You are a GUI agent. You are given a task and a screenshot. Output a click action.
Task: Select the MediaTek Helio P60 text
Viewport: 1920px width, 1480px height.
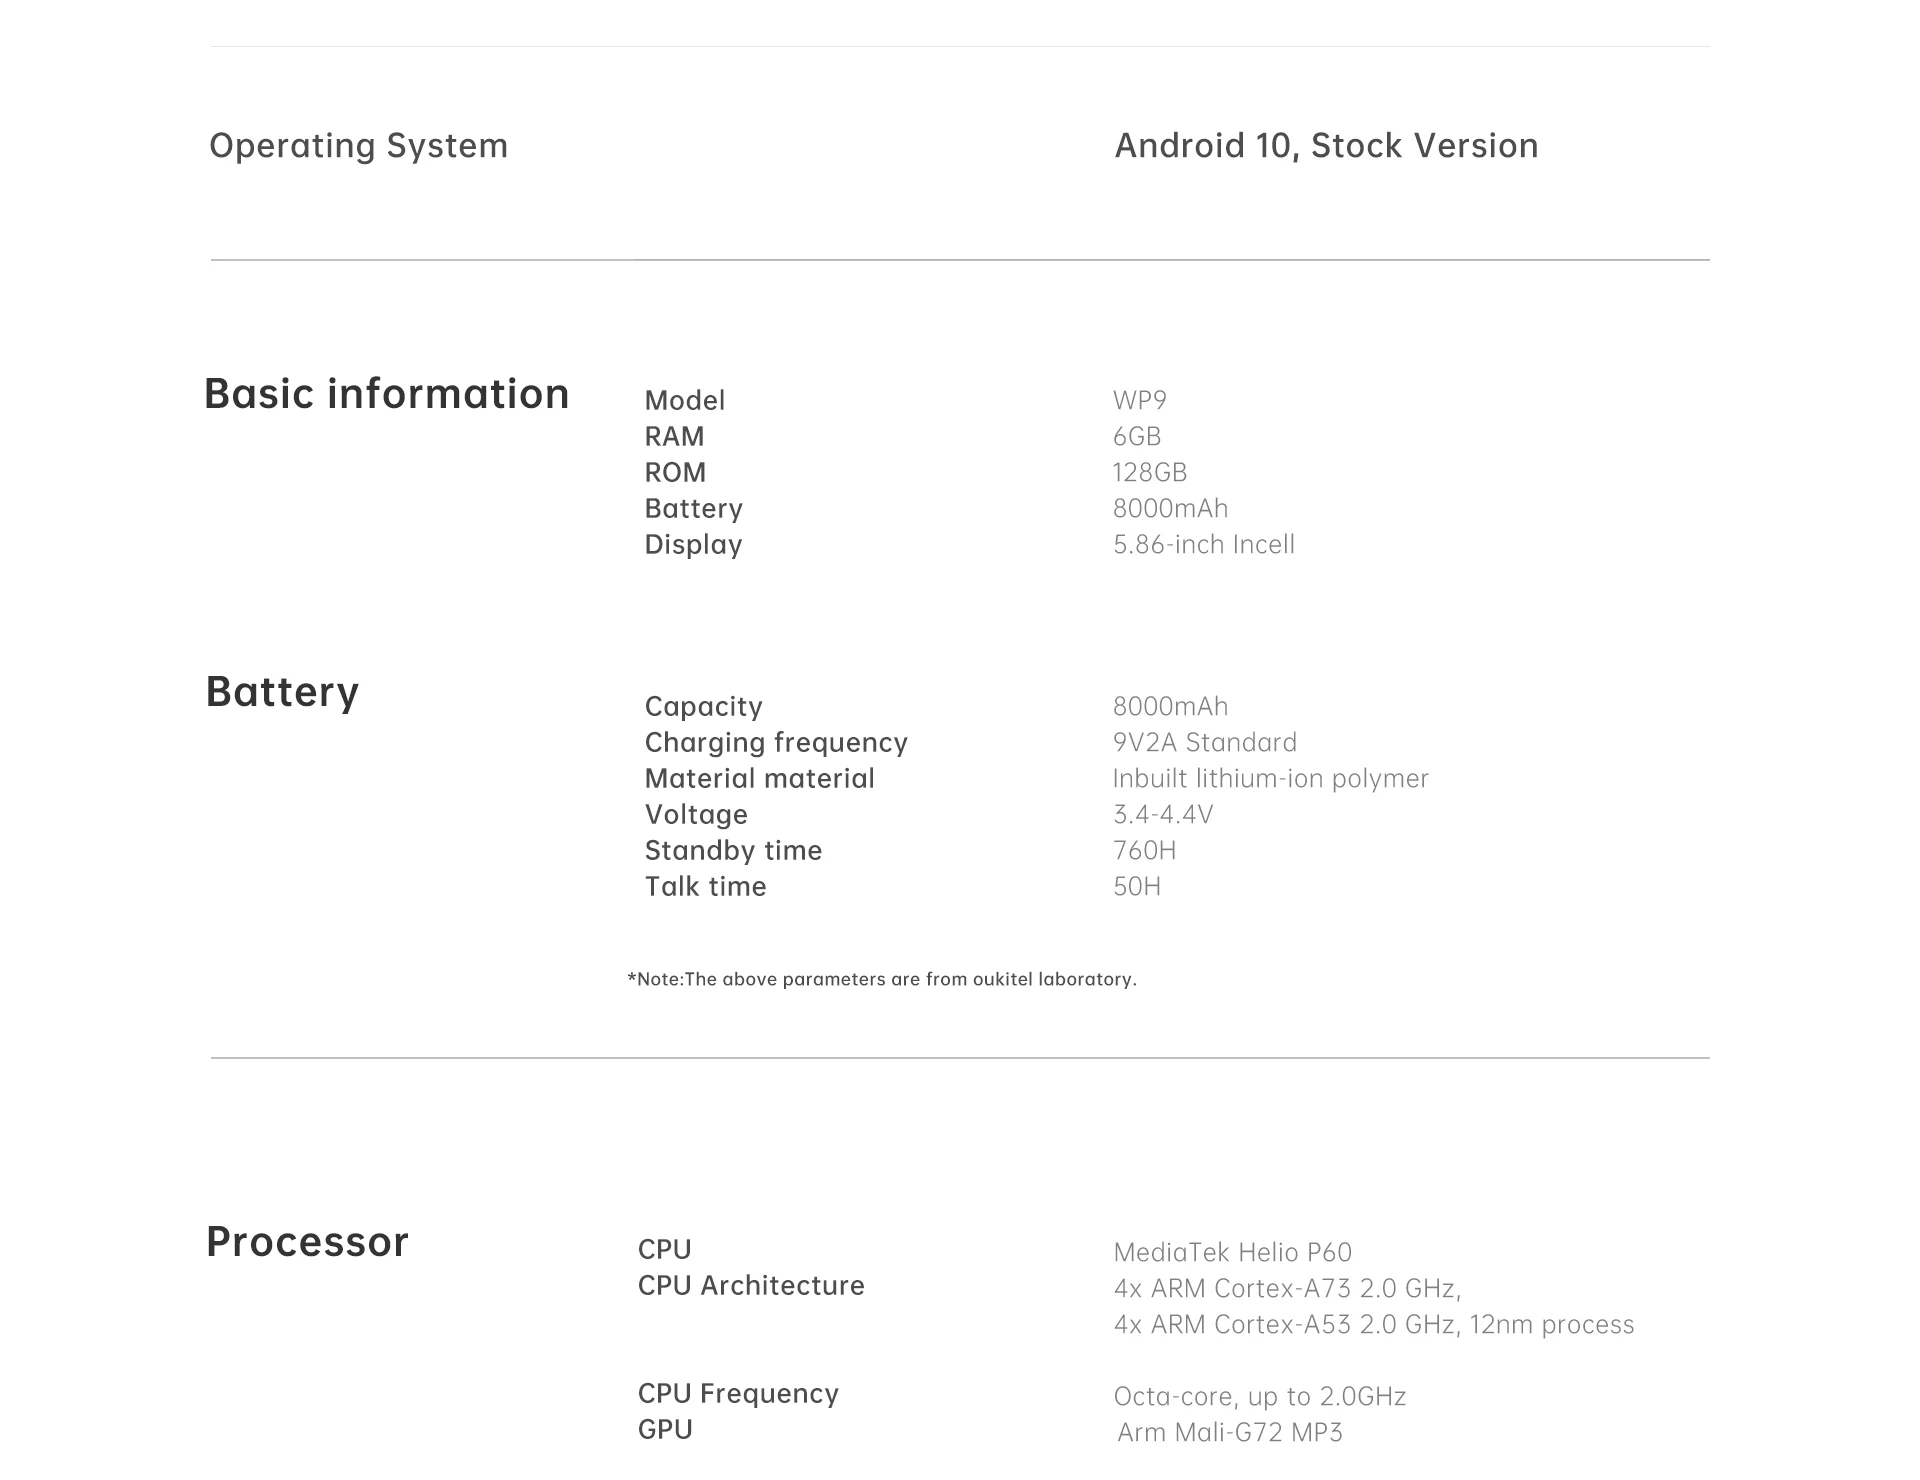coord(1233,1252)
